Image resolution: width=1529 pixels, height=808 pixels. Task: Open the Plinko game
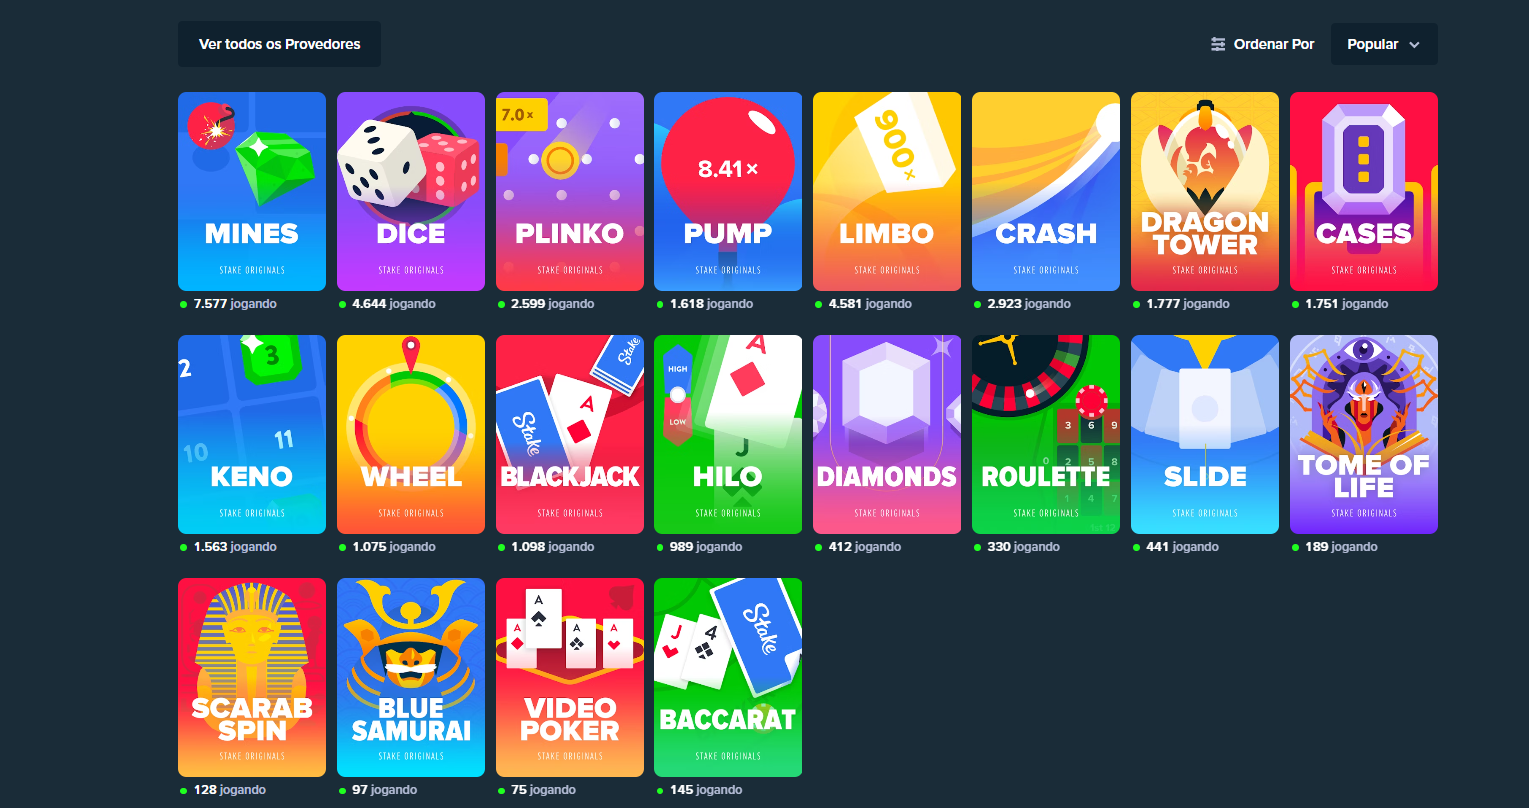(x=570, y=191)
